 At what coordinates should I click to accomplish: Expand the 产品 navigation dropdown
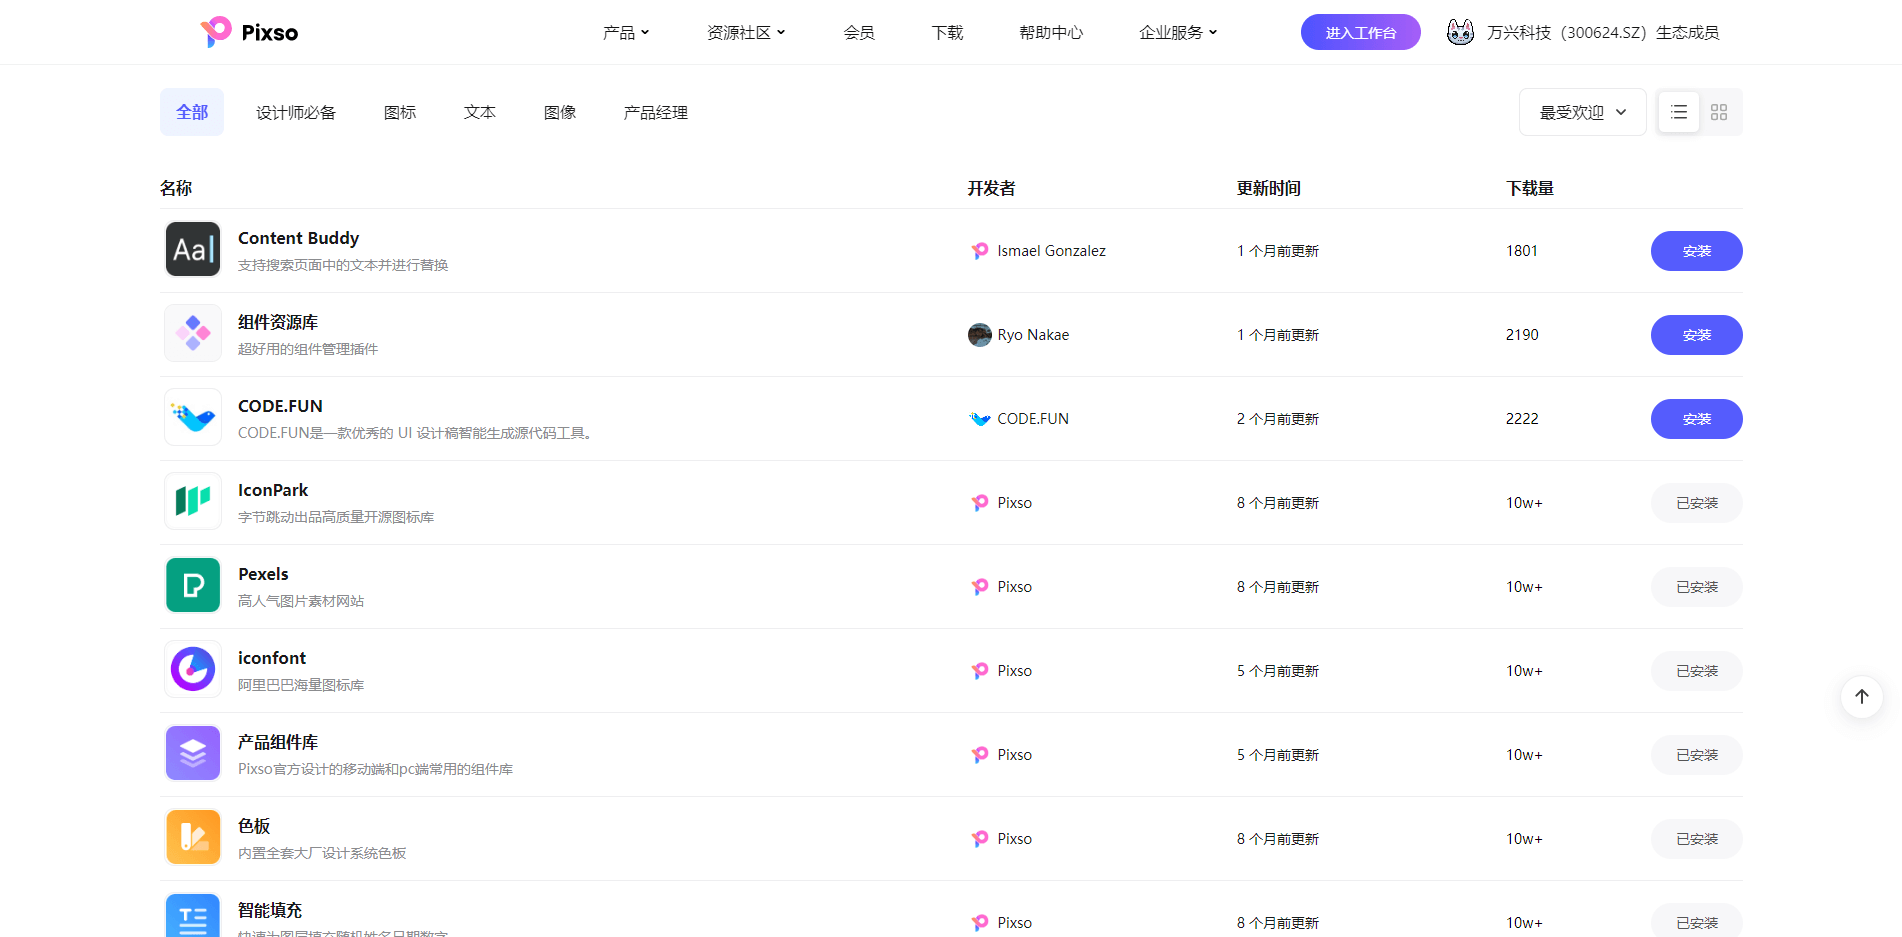coord(626,33)
